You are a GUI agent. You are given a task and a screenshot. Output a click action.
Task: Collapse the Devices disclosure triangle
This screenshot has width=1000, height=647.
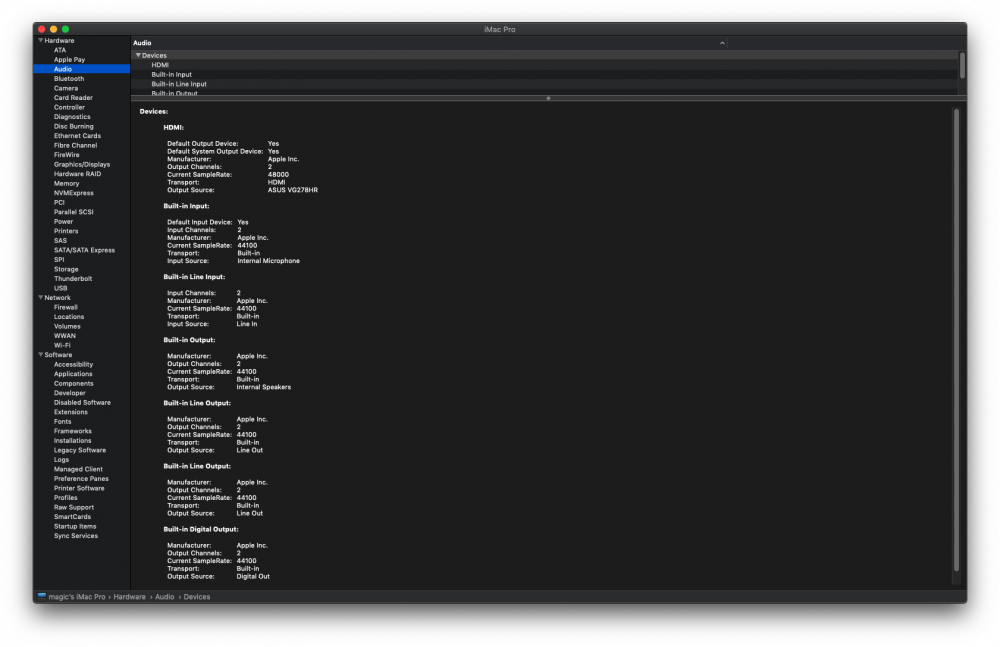(x=138, y=56)
